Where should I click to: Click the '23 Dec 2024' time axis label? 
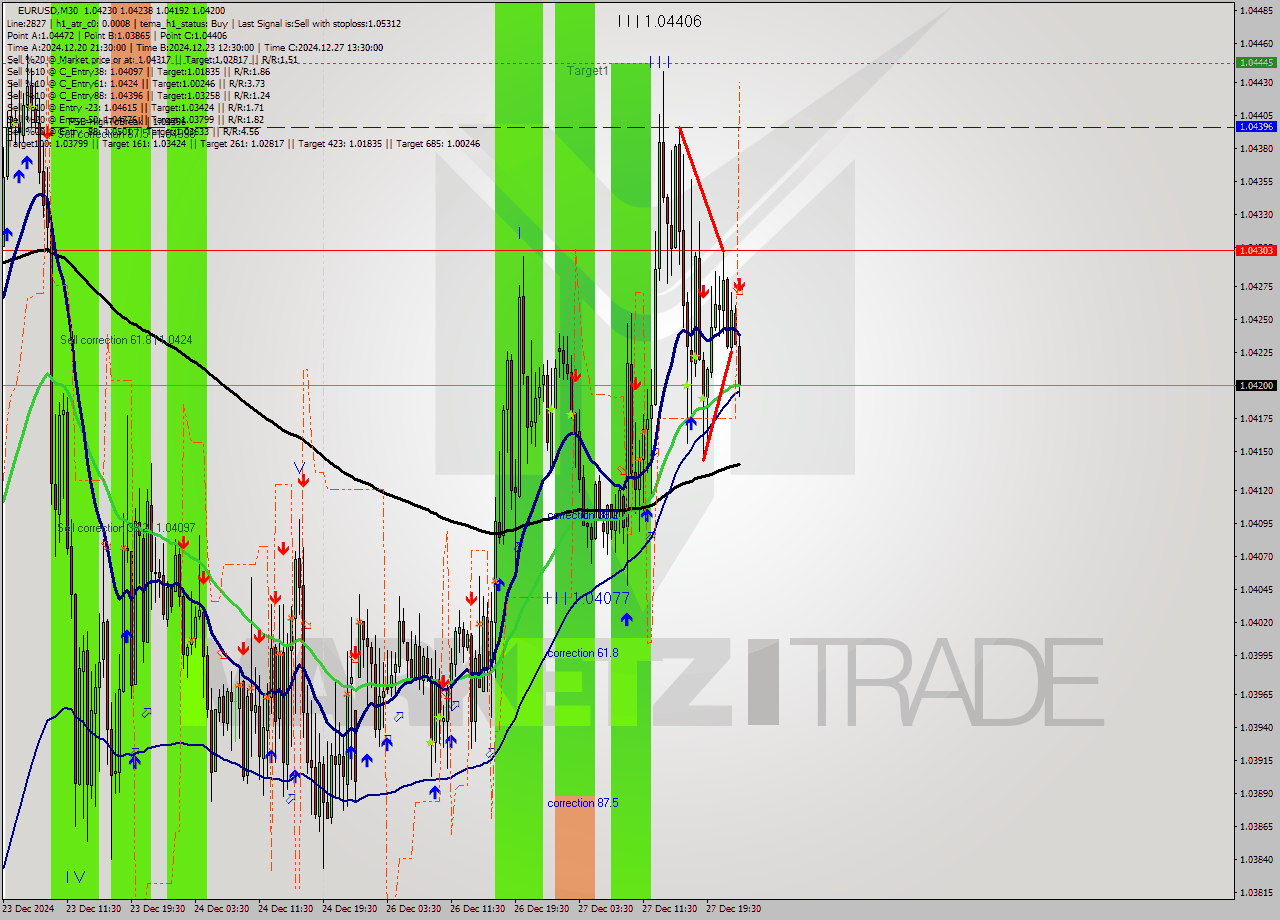click(x=29, y=909)
